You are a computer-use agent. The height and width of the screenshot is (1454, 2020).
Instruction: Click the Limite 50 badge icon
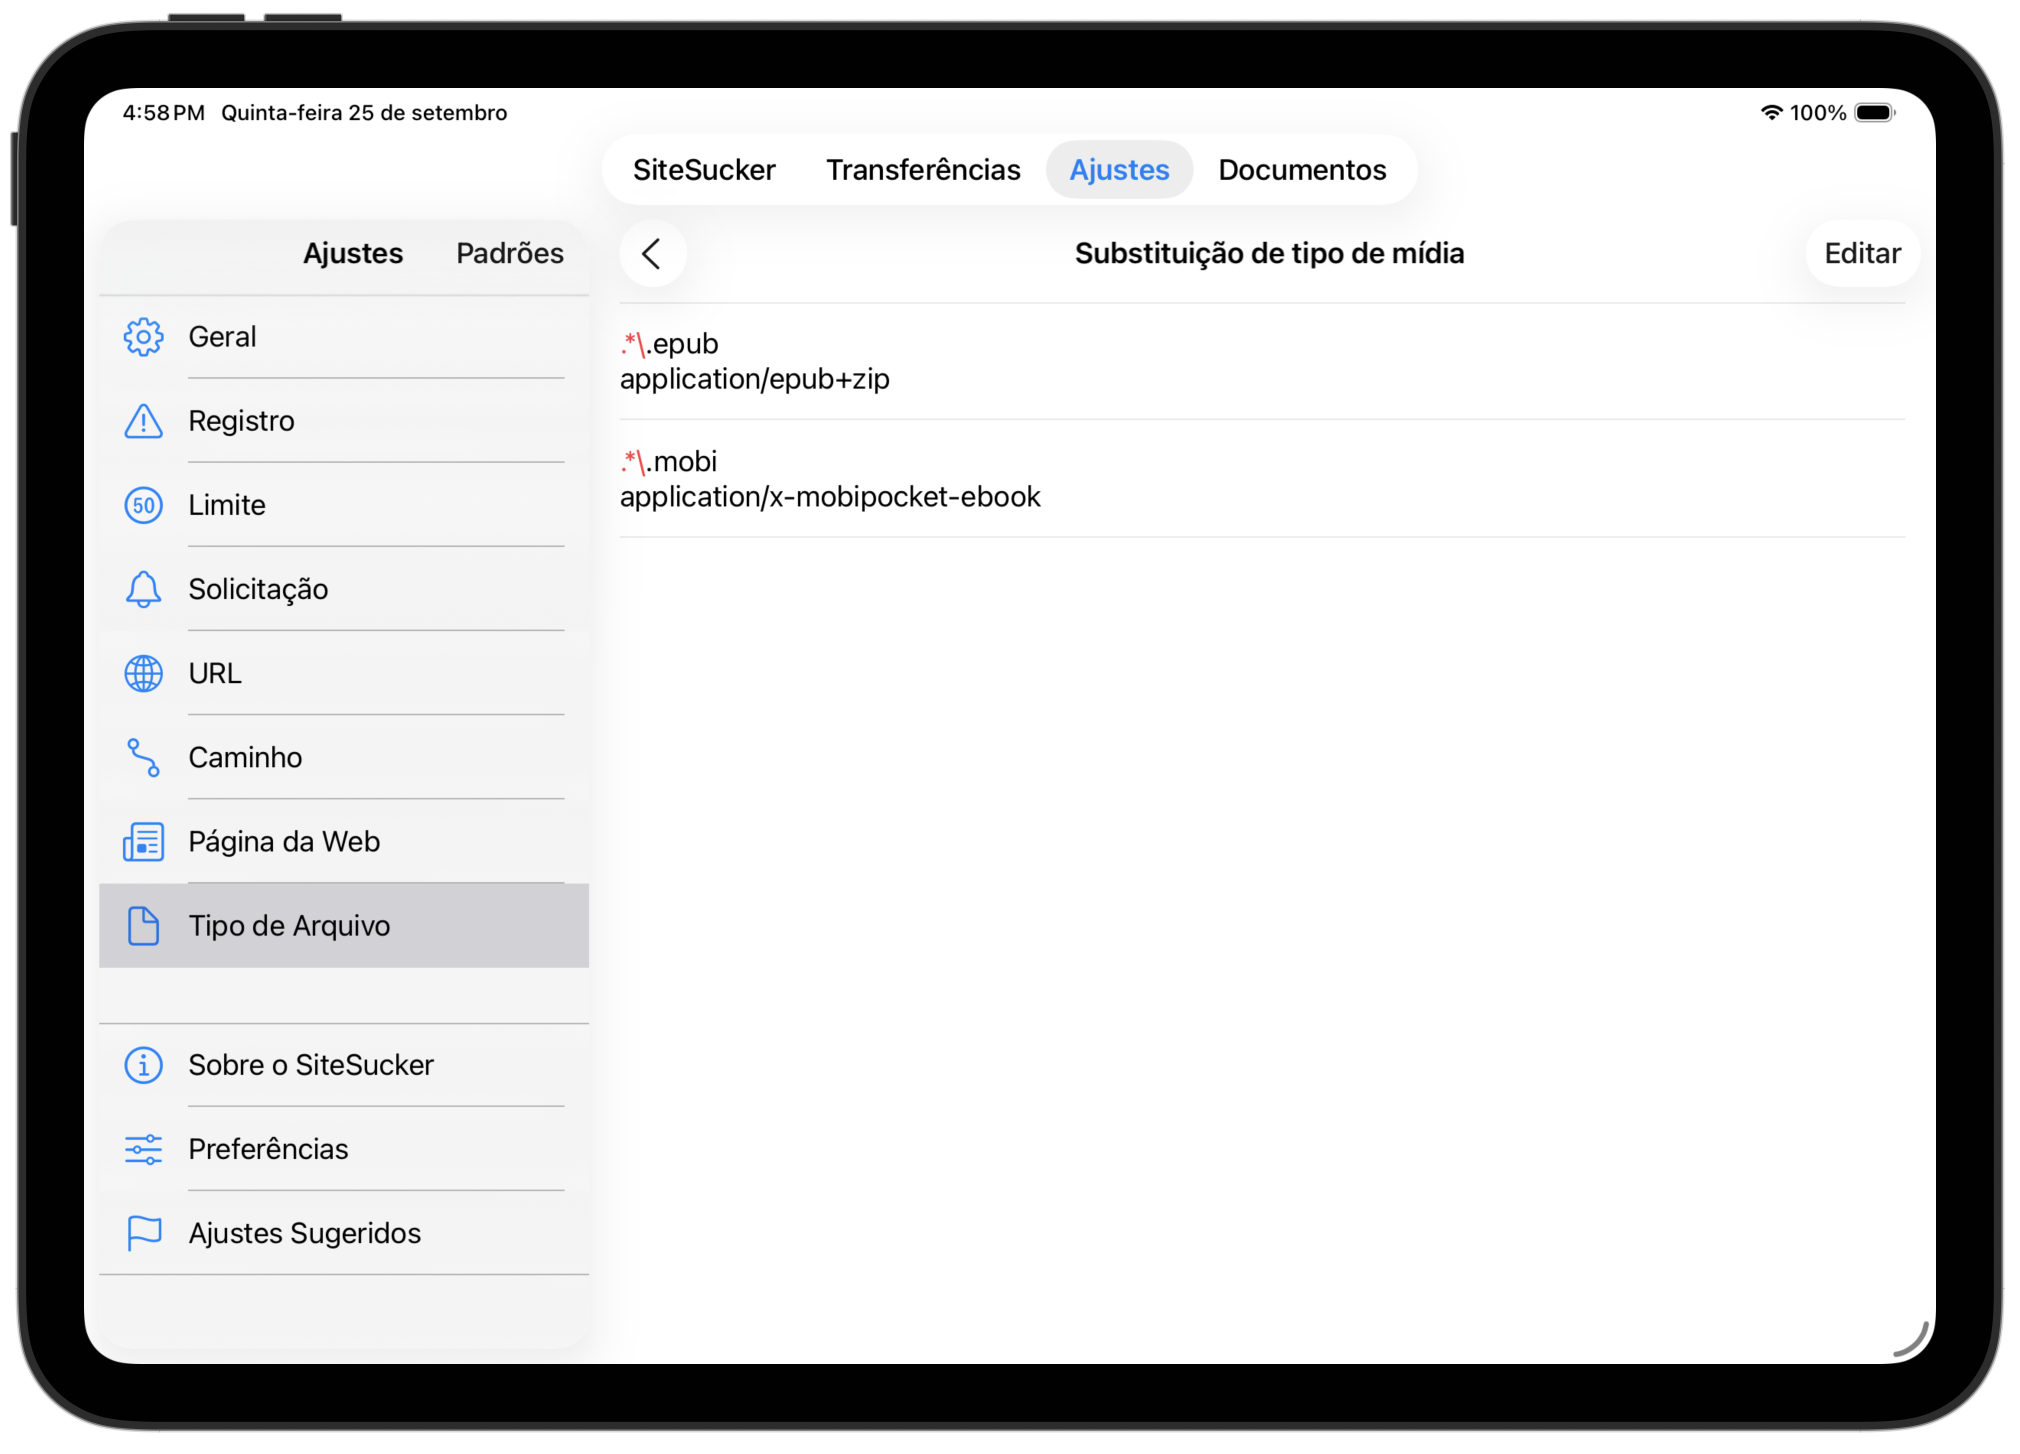143,505
